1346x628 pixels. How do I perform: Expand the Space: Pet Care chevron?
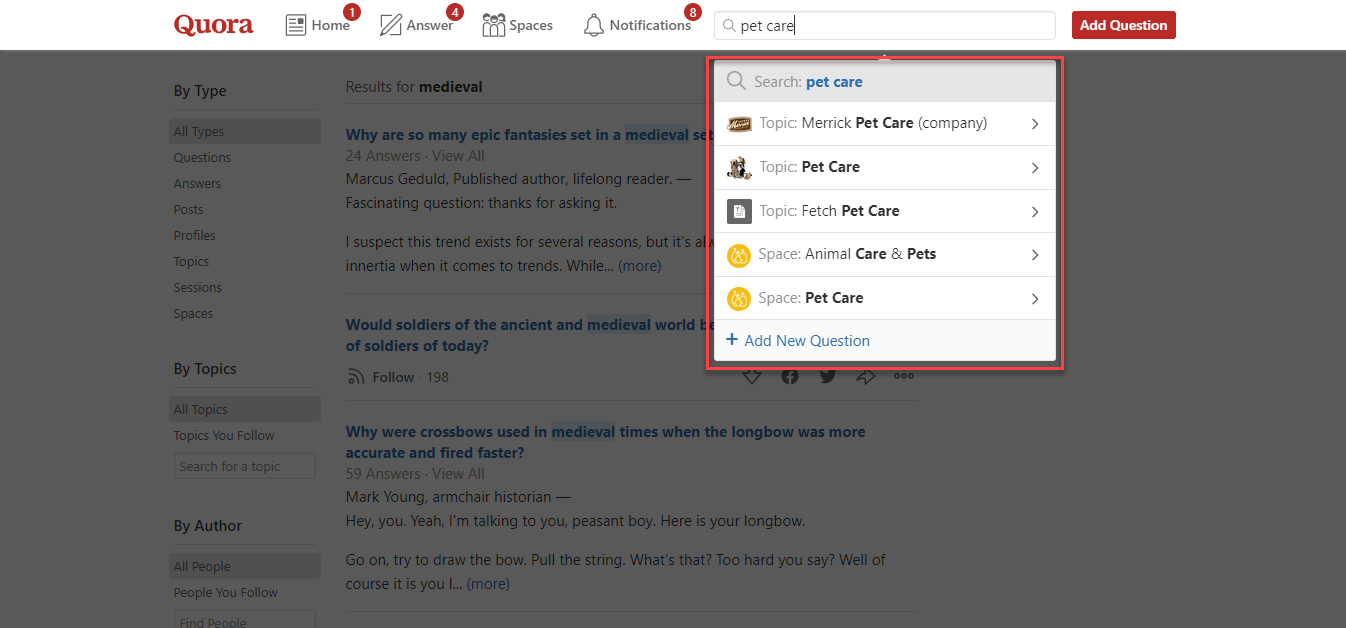1035,298
